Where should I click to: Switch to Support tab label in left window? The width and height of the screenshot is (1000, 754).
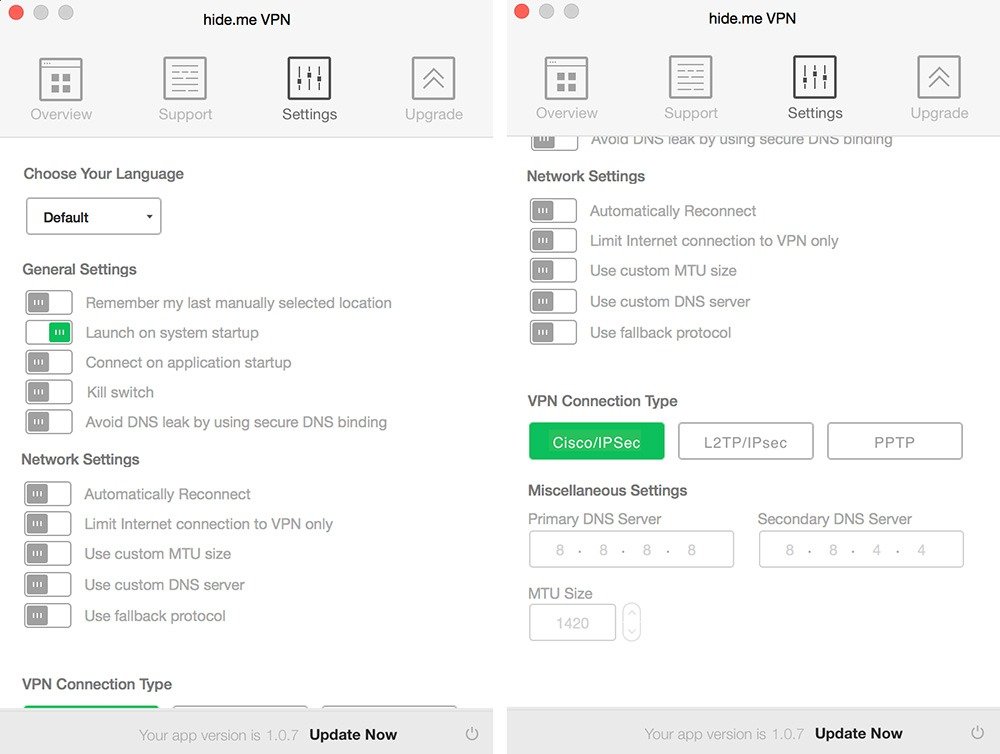pyautogui.click(x=185, y=114)
